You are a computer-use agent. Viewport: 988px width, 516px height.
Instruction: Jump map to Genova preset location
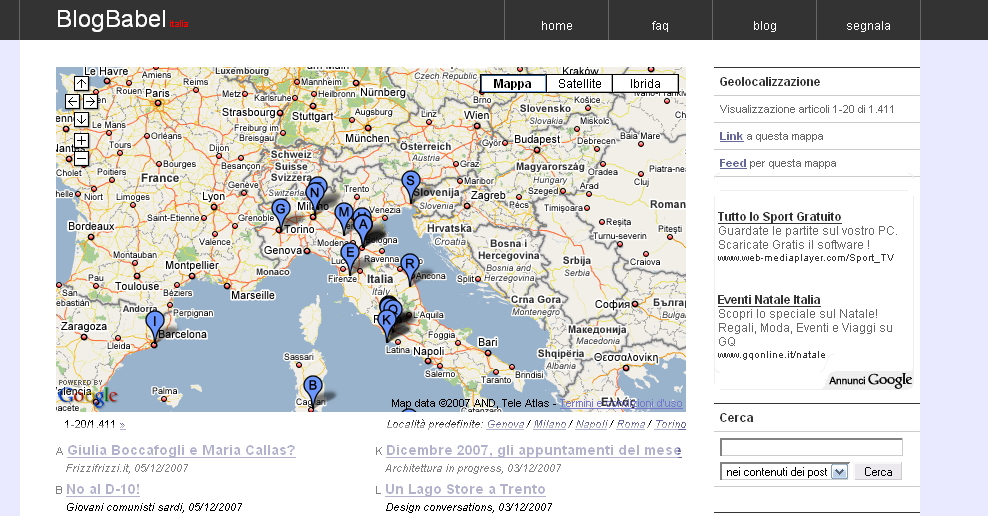pos(505,424)
